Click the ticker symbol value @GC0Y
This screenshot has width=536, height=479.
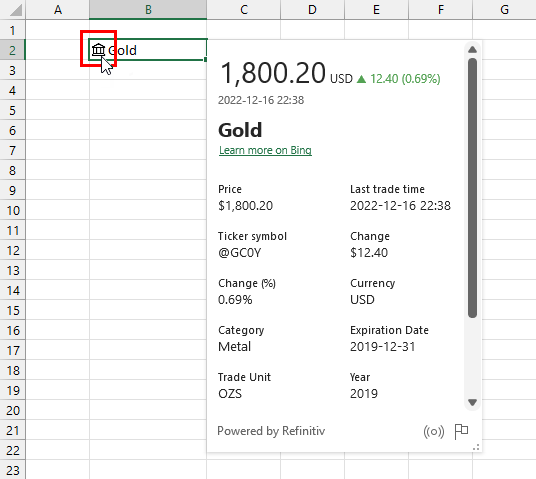coord(240,253)
